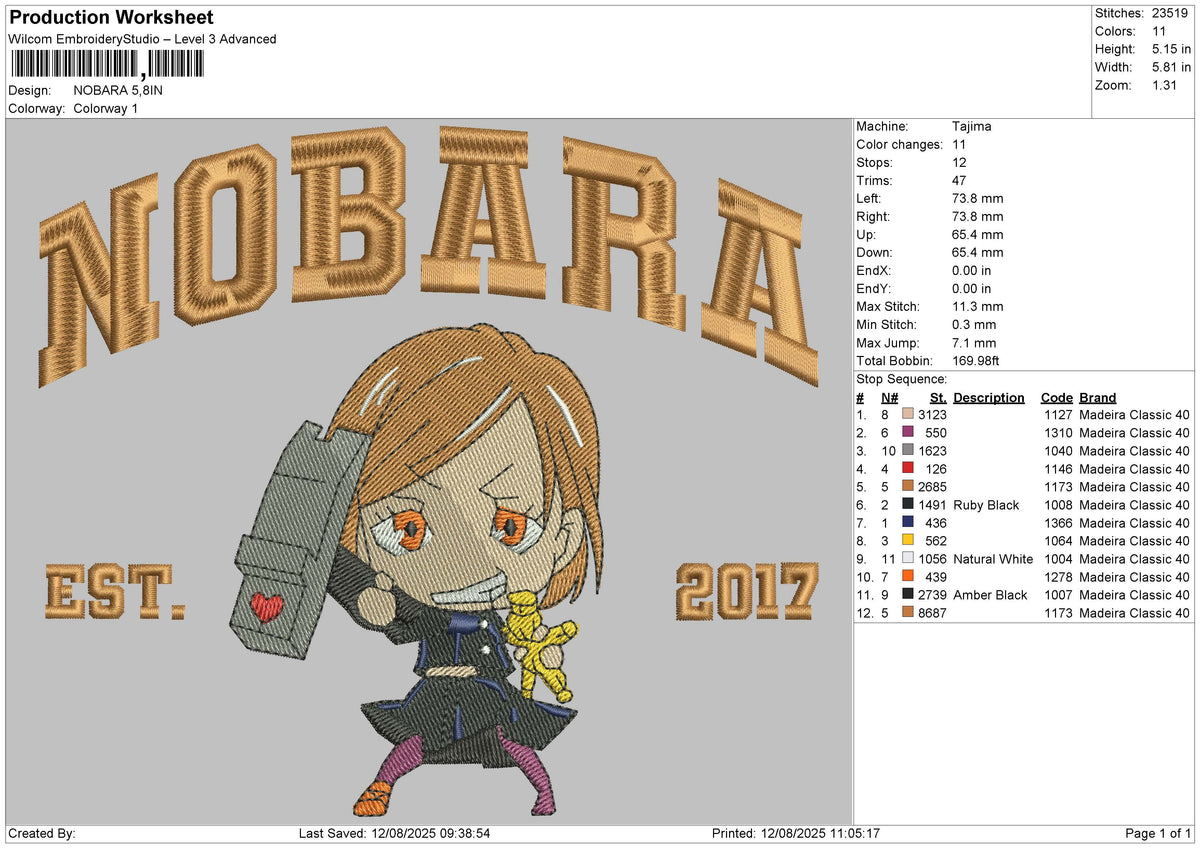Screen dimensions: 1200x848
Task: Select the Natural White color swatch
Action: (907, 558)
